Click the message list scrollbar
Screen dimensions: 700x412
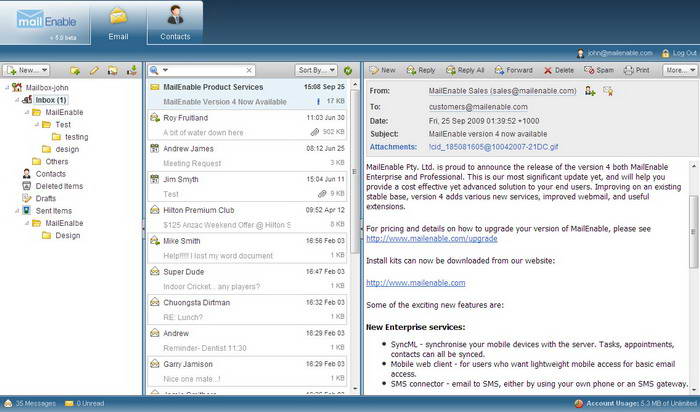point(355,171)
